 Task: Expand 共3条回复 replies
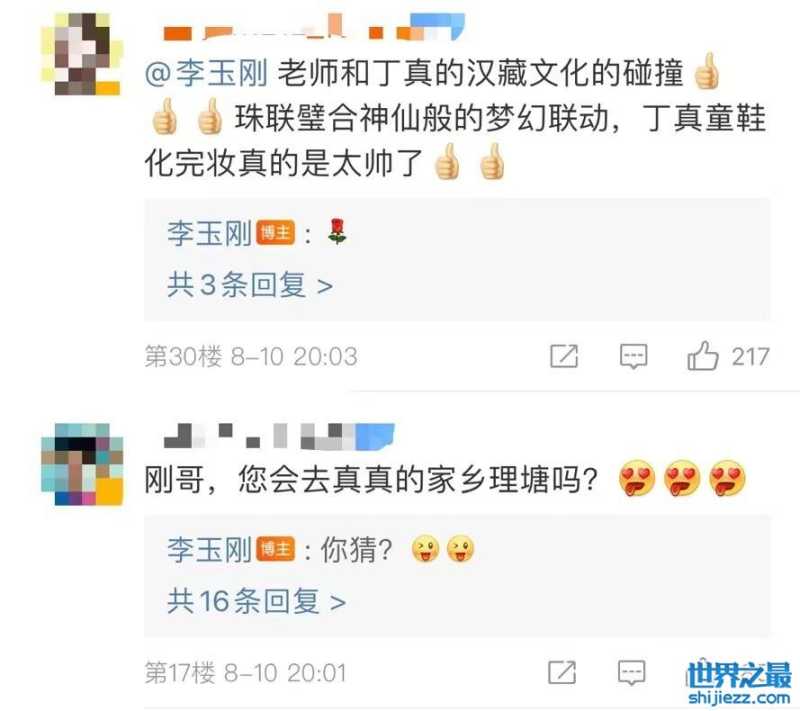250,285
